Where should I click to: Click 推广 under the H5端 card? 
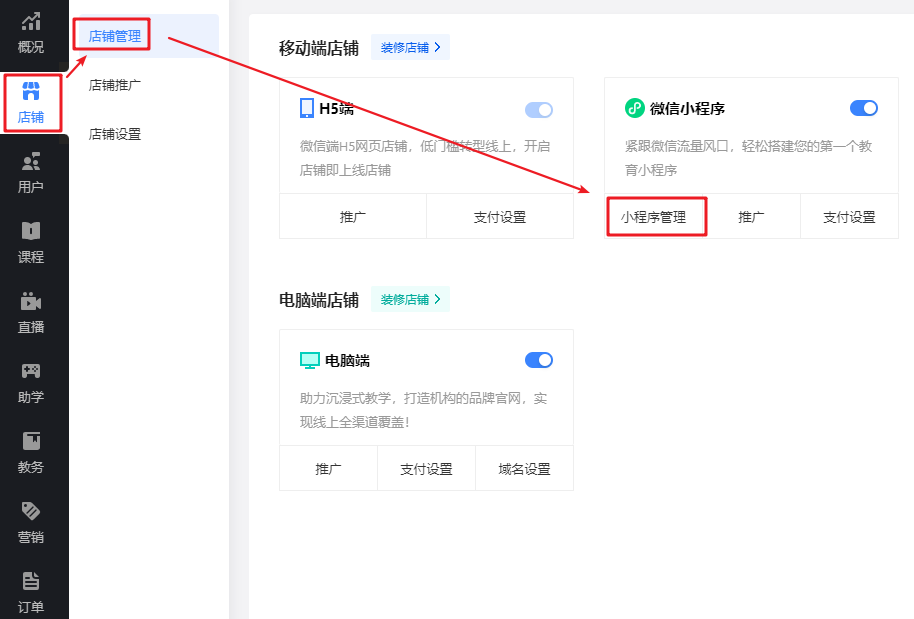353,217
